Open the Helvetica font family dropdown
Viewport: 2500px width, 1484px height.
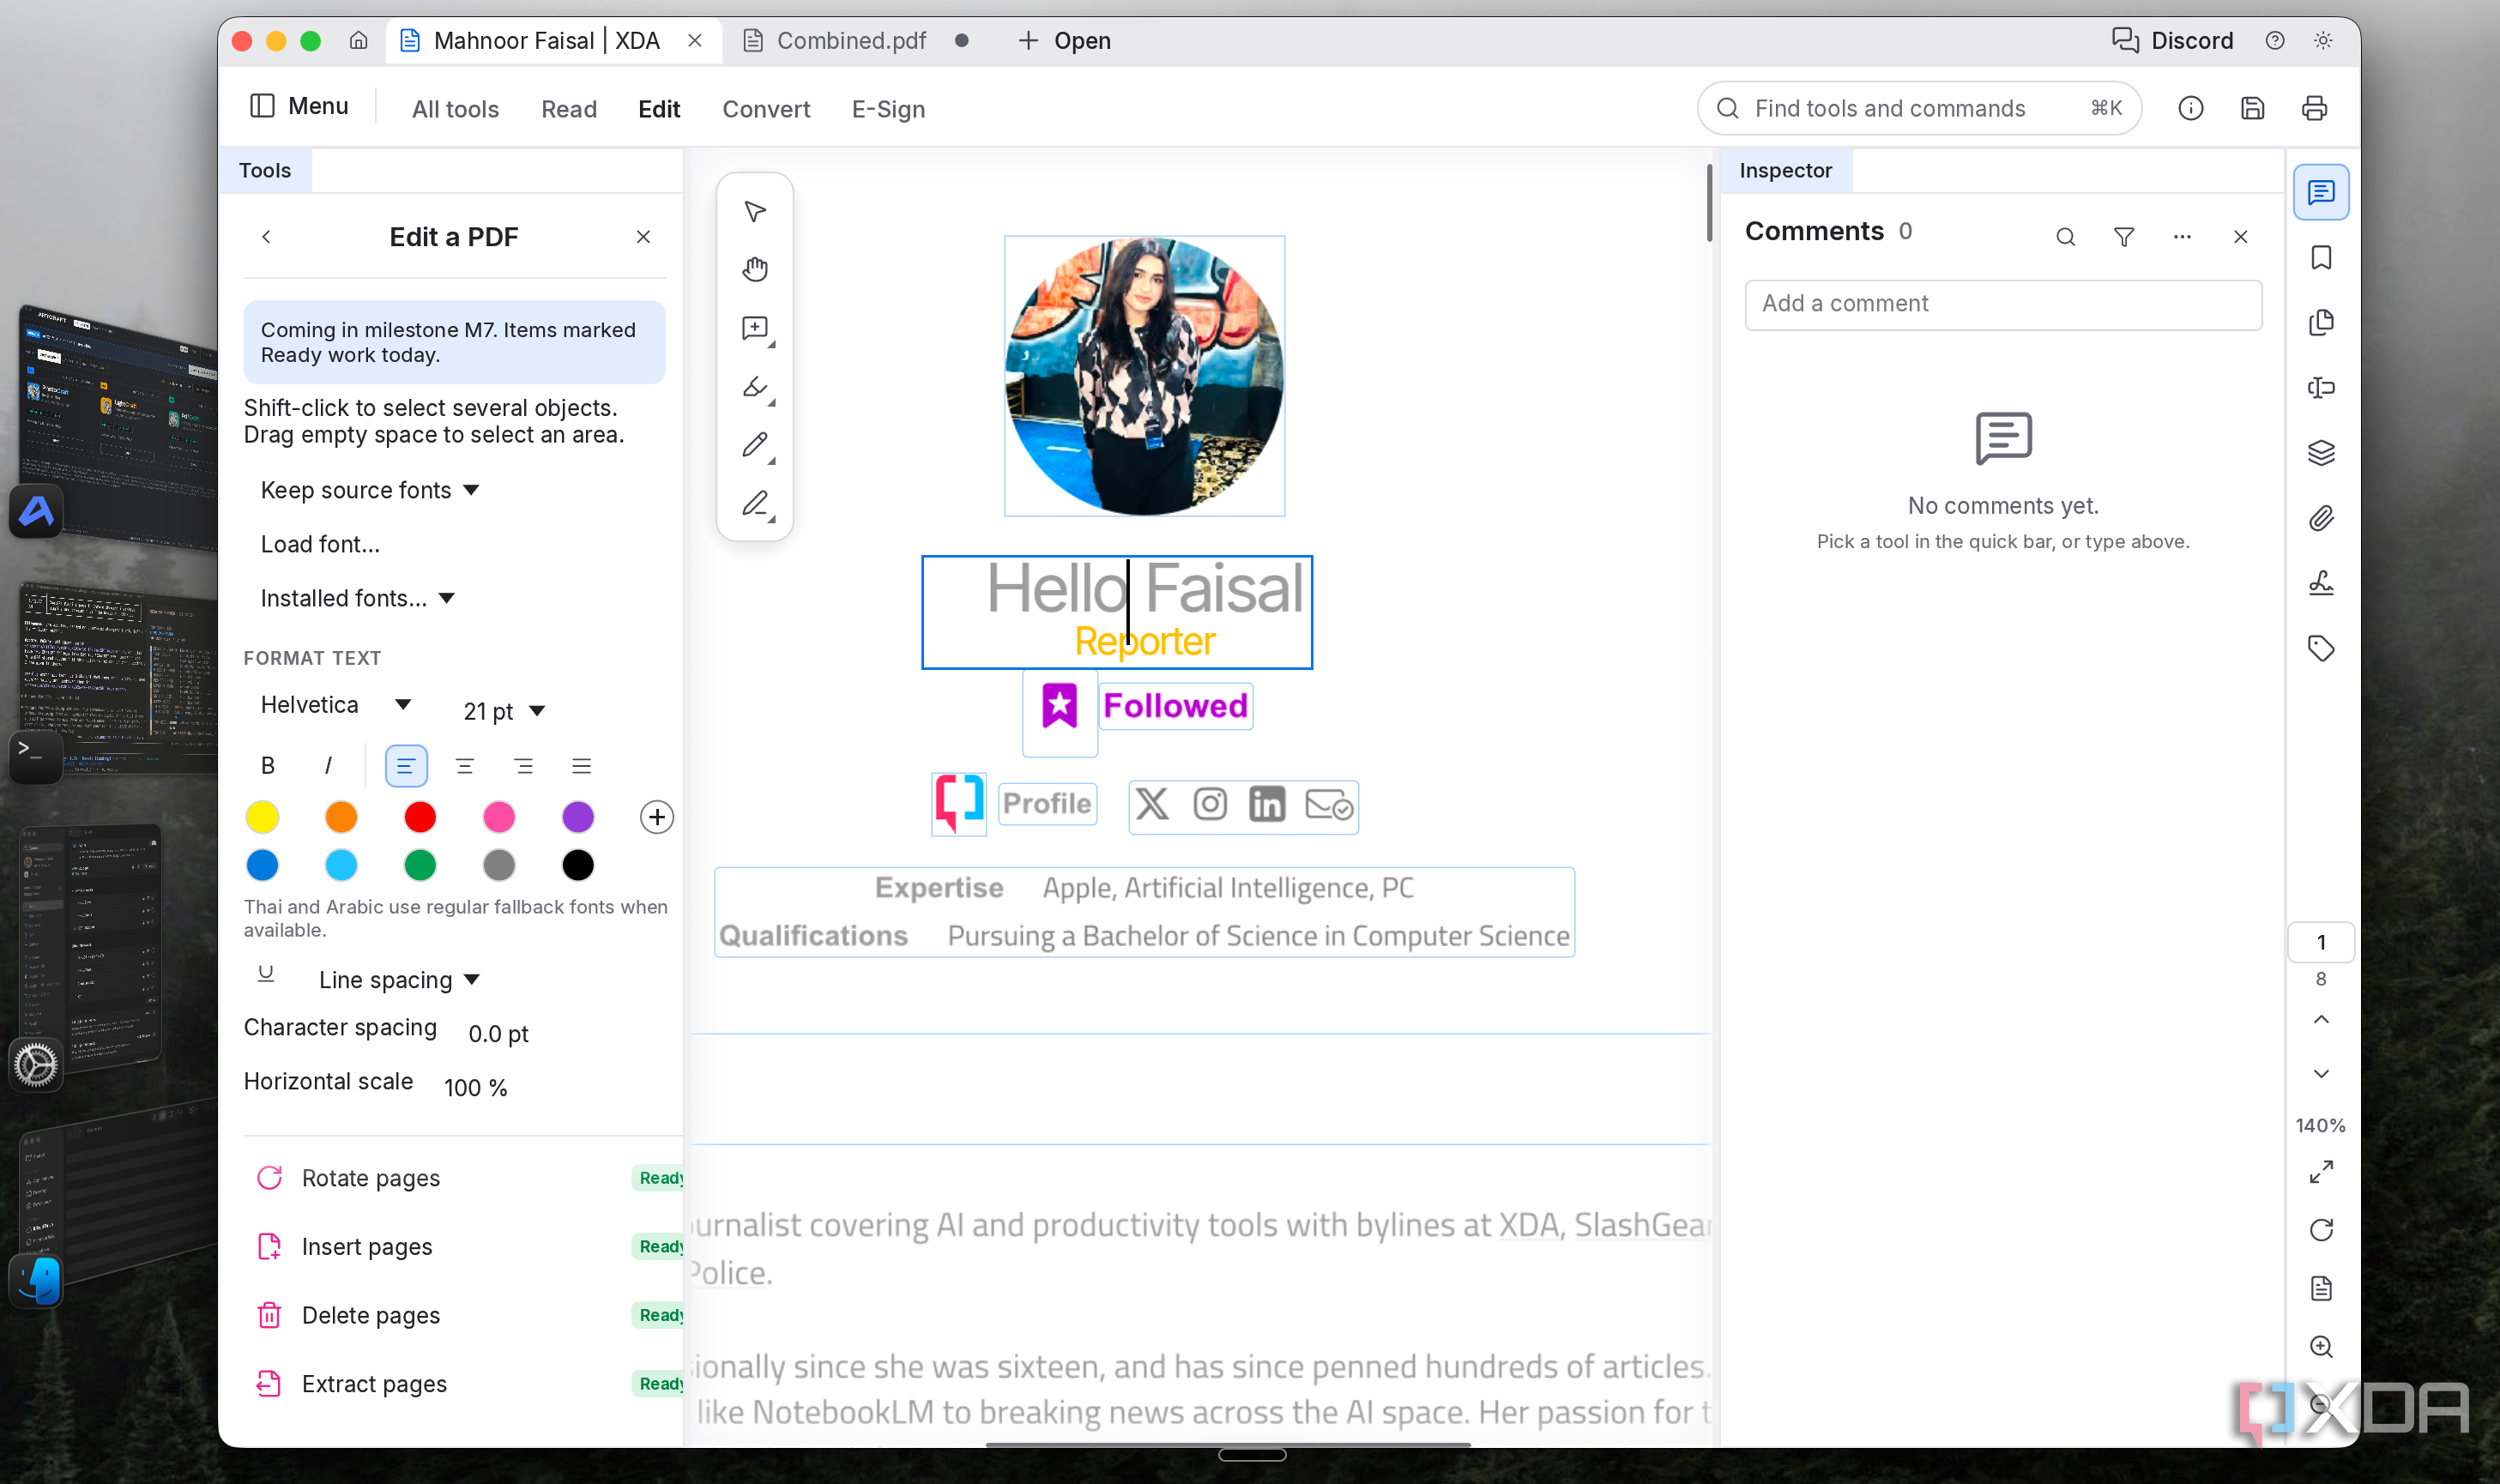point(335,704)
